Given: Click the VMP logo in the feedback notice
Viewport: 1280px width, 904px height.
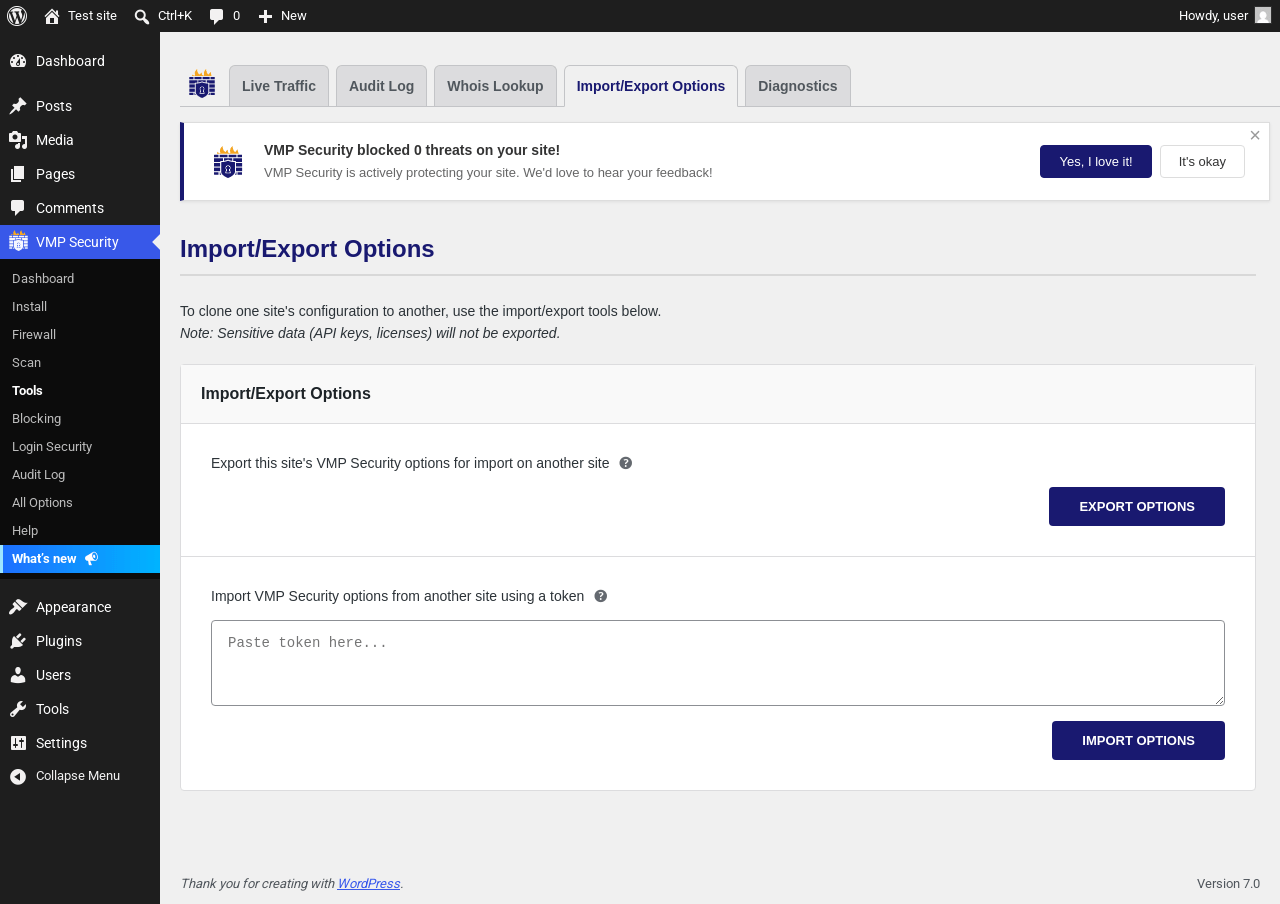Looking at the screenshot, I should click(228, 162).
